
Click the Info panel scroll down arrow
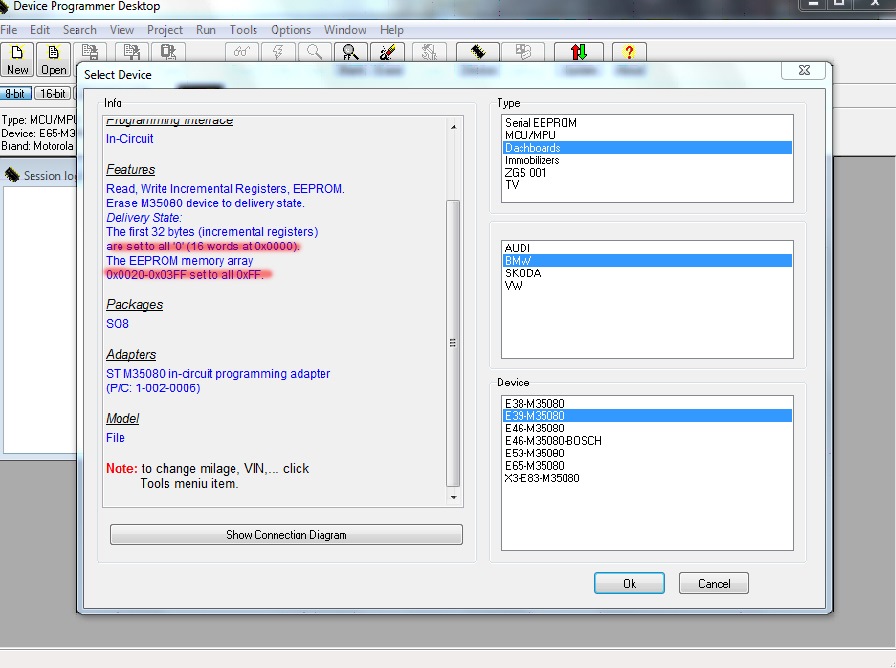453,497
